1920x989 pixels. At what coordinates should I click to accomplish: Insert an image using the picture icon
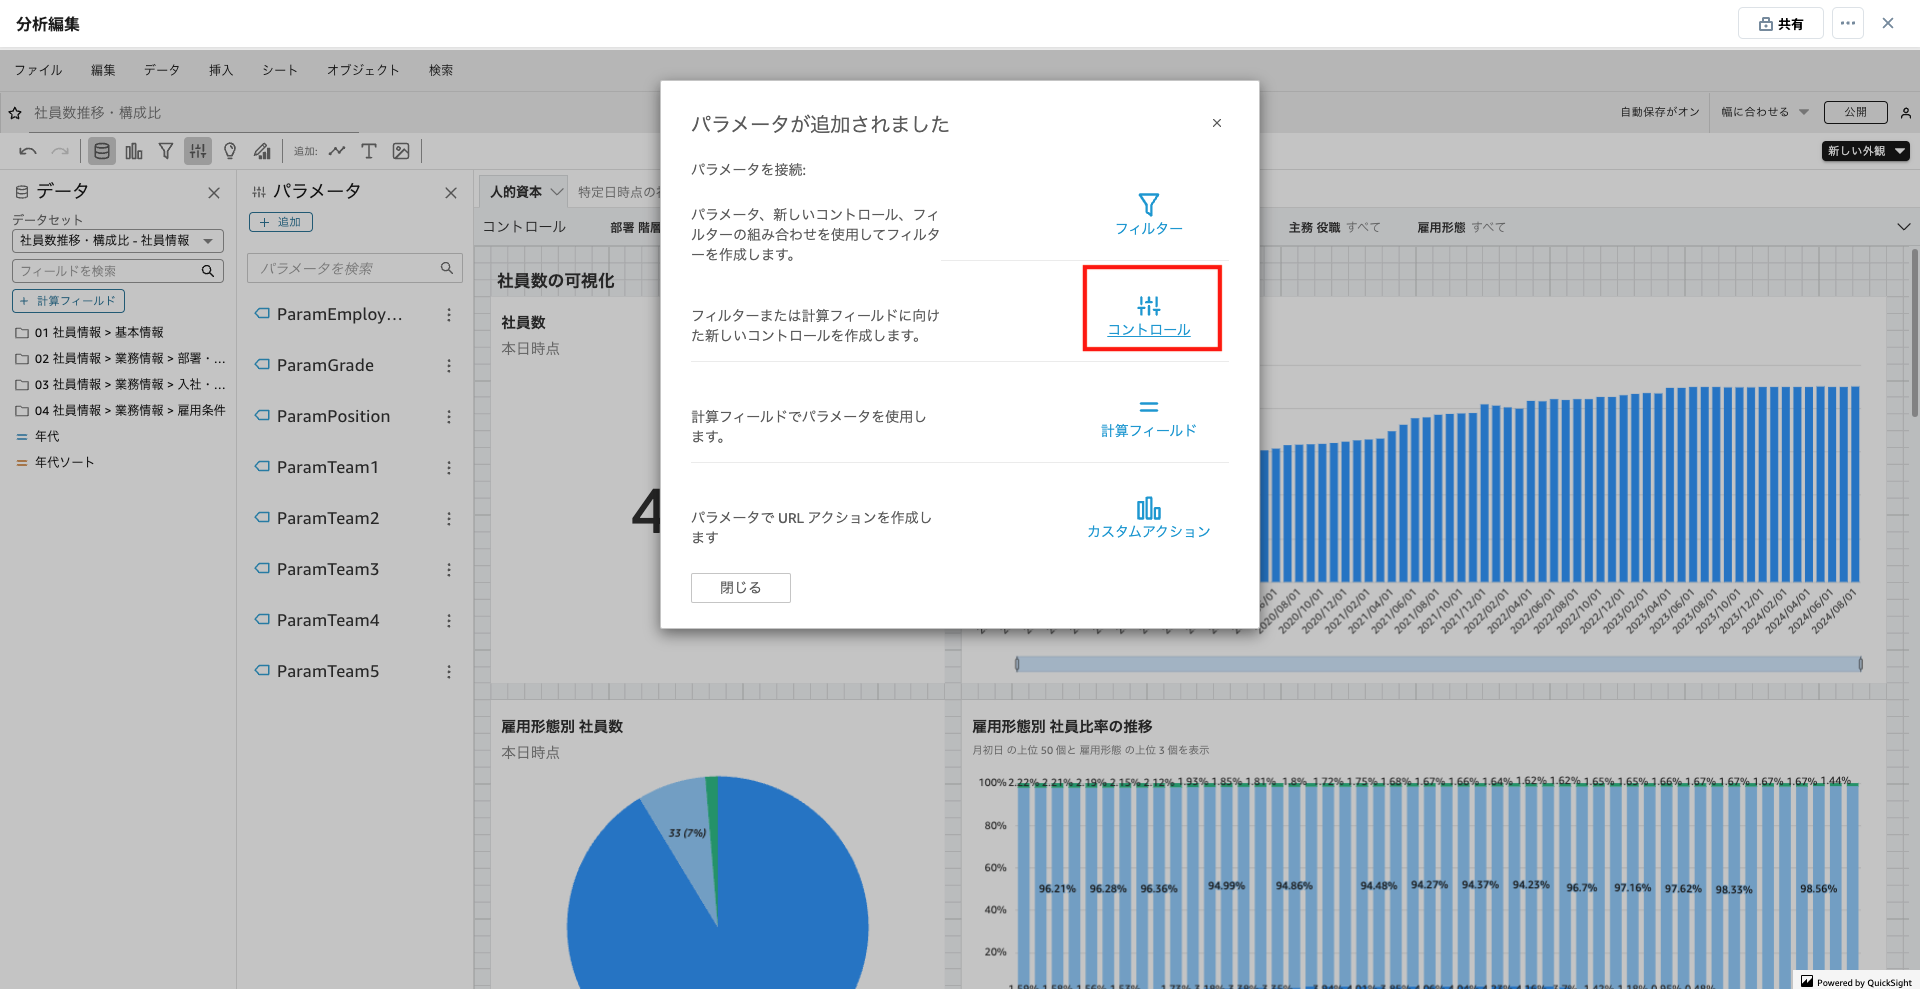401,151
